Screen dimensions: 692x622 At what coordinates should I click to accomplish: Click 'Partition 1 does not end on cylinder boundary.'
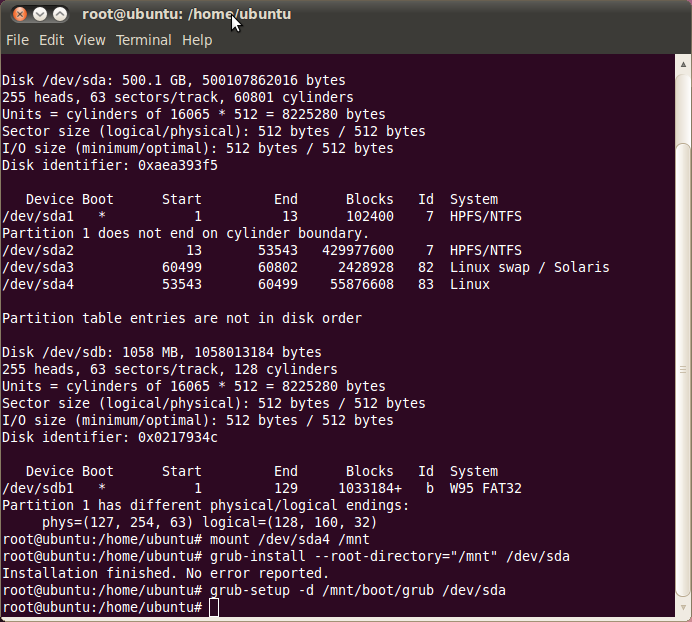coord(186,233)
